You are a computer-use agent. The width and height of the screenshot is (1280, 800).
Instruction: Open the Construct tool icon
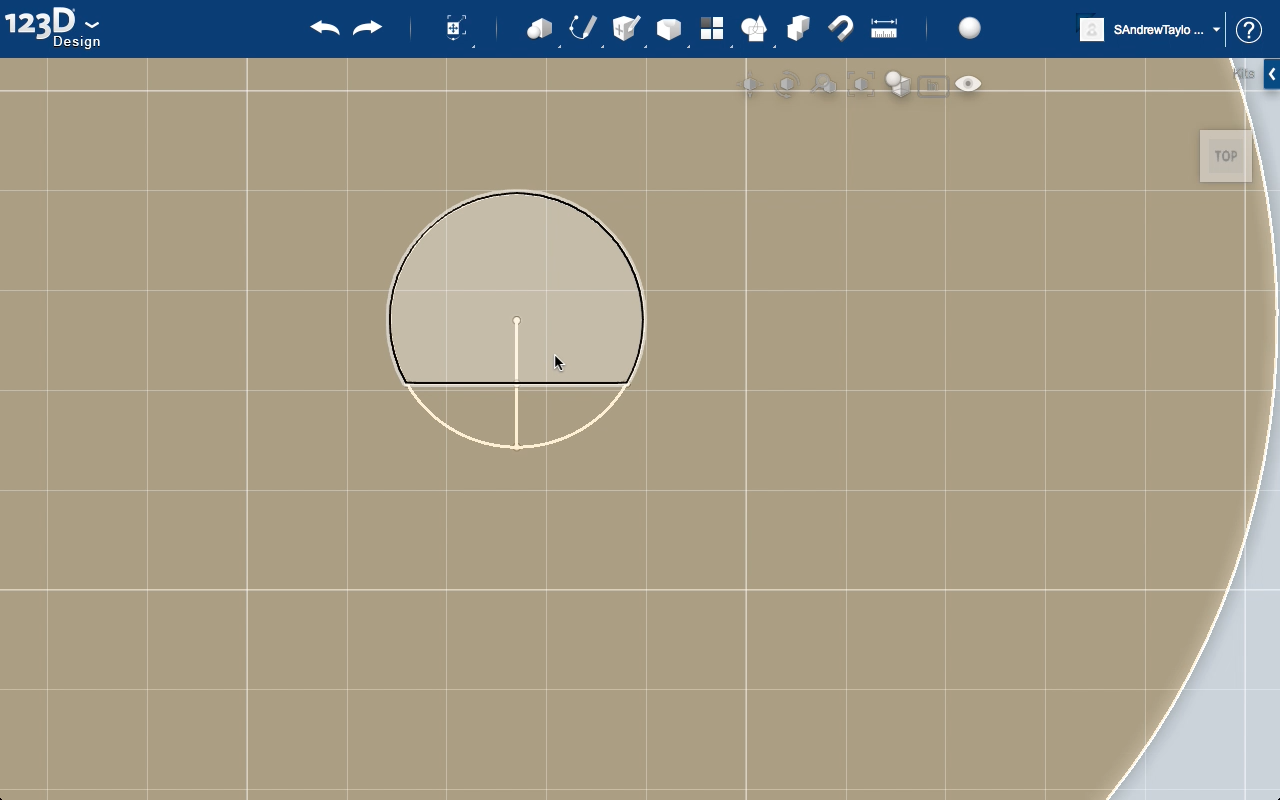click(626, 28)
